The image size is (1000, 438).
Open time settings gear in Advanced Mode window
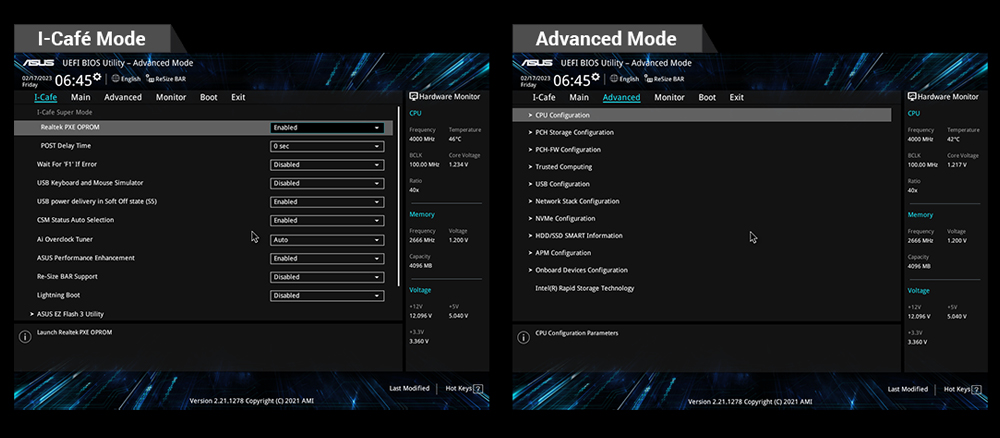[x=596, y=77]
